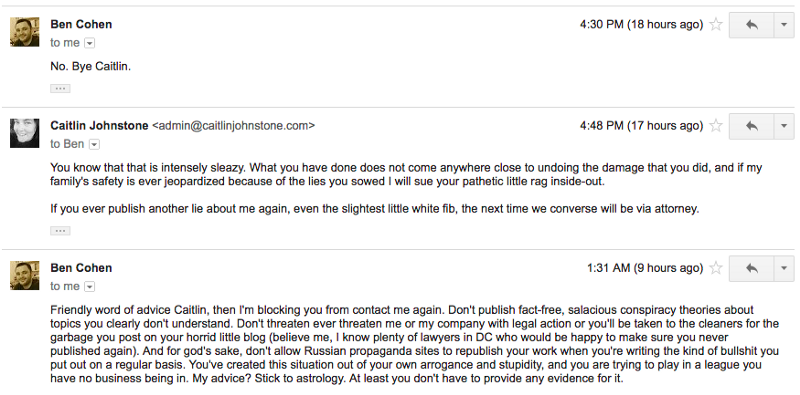Click sender name Caitlin Johnstone

pos(99,126)
